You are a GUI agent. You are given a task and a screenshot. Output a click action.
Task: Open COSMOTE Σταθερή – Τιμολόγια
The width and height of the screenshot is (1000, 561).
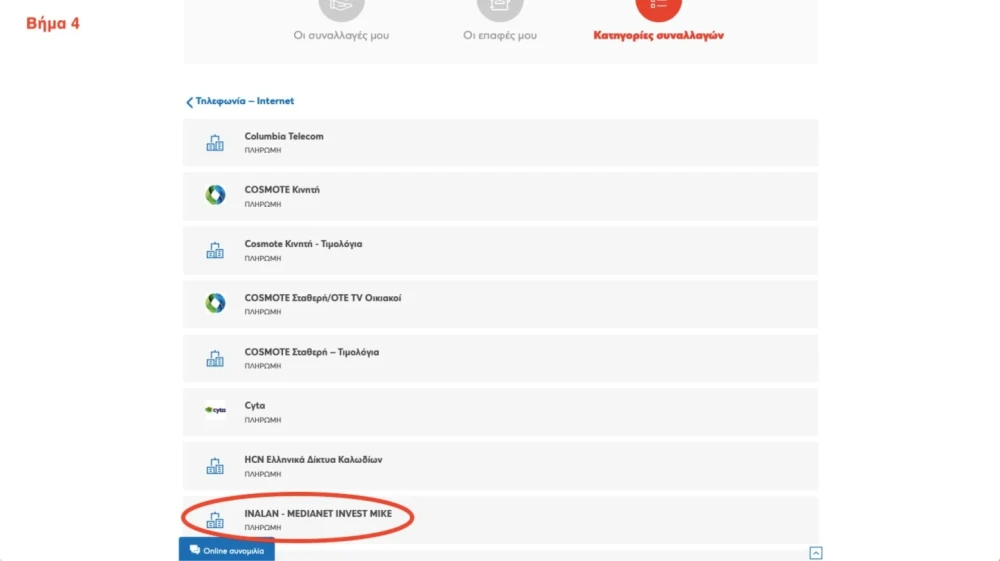[500, 358]
